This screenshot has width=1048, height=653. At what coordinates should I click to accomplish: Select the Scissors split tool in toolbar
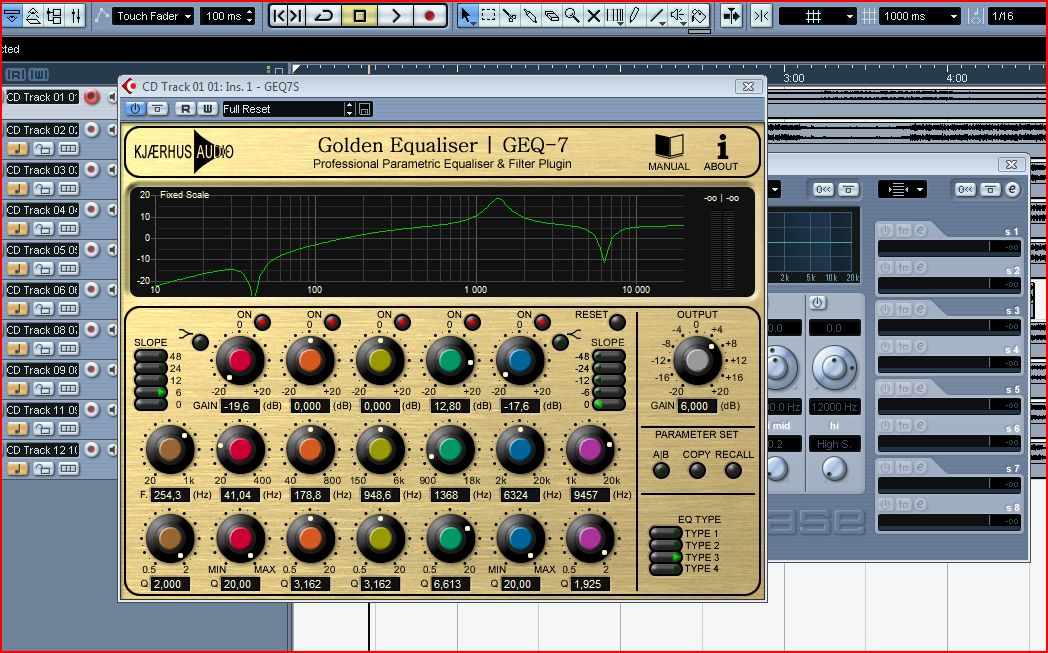(509, 16)
